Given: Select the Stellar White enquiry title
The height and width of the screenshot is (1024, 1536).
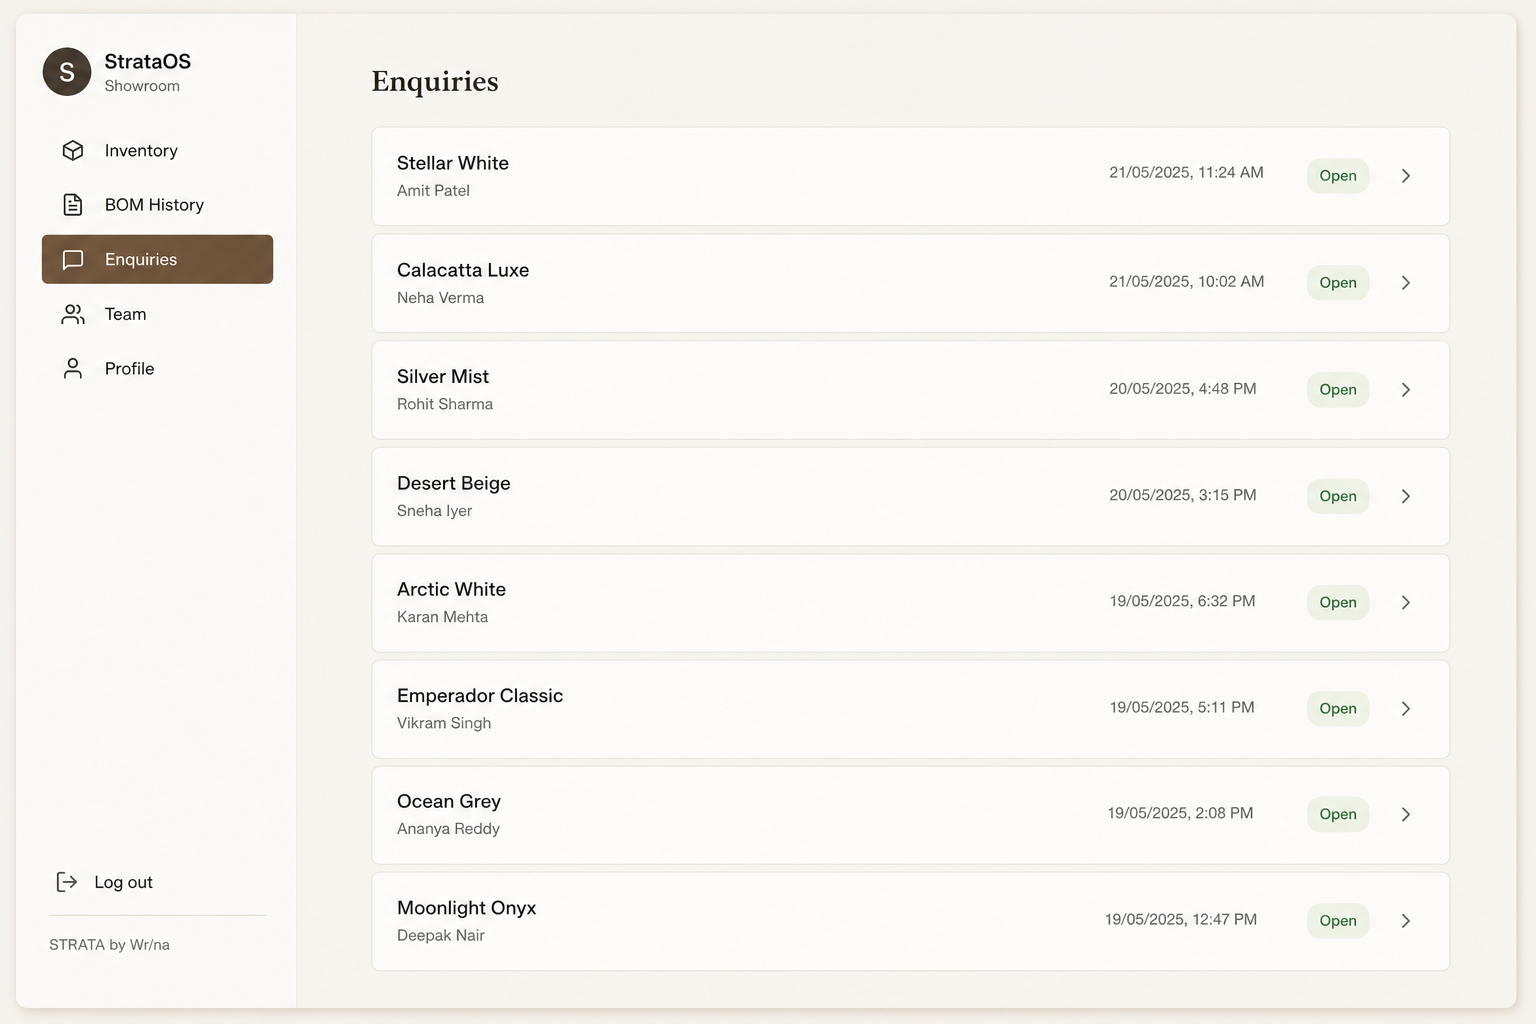Looking at the screenshot, I should click(453, 163).
